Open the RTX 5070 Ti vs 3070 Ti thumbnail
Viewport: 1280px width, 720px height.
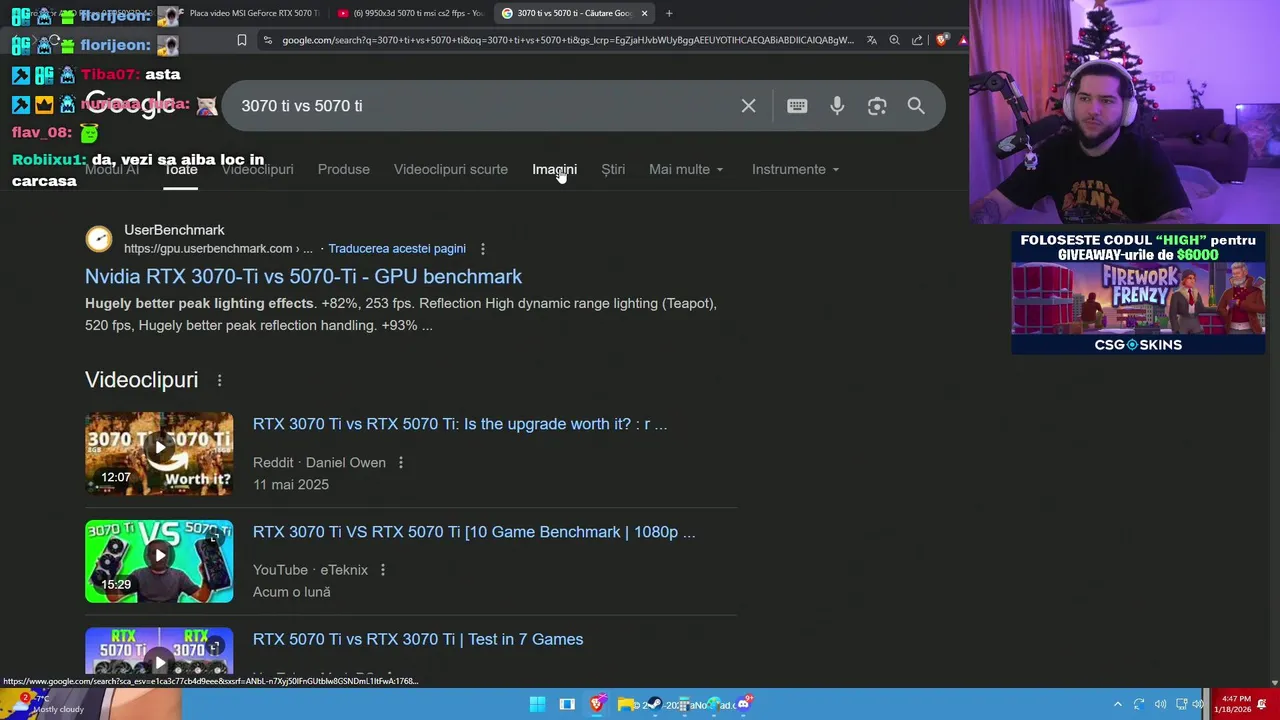coord(159,652)
